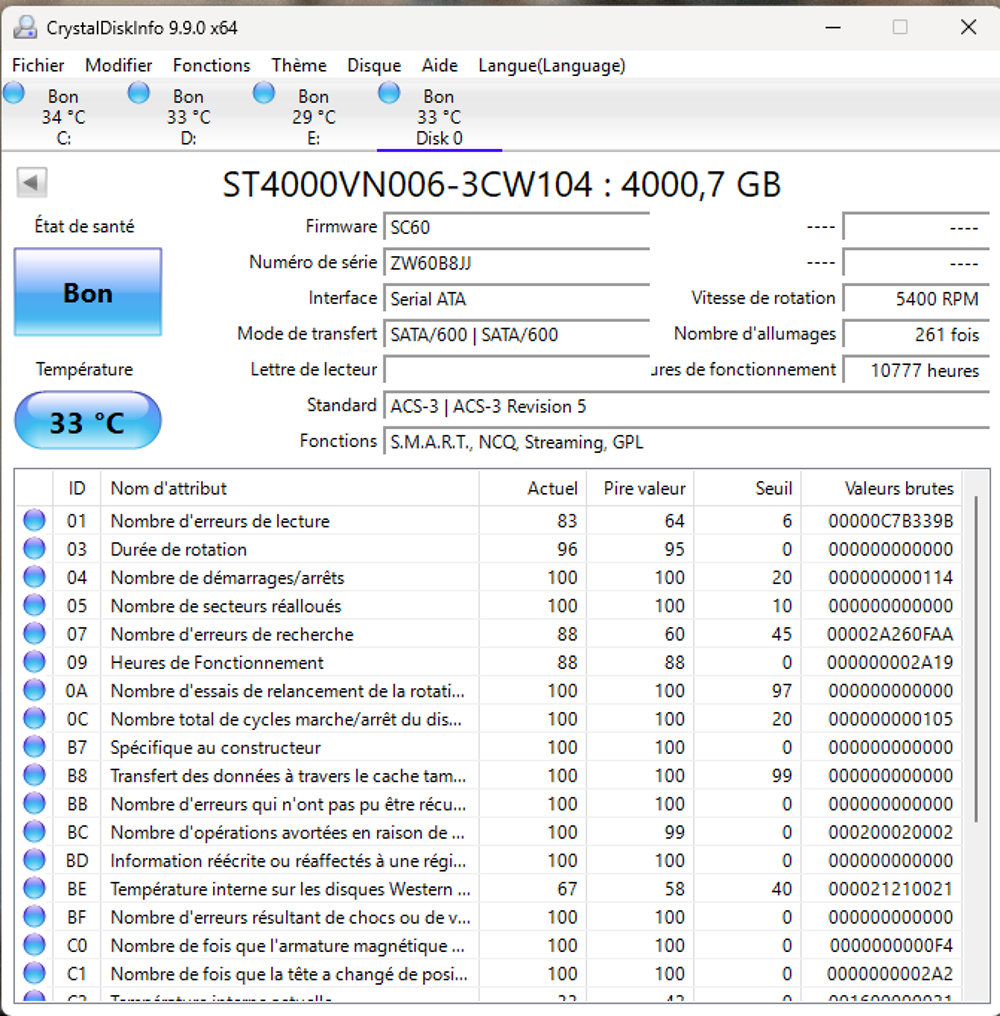The height and width of the screenshot is (1016, 1000).
Task: Click status icon for attribute C0
Action: coord(34,945)
